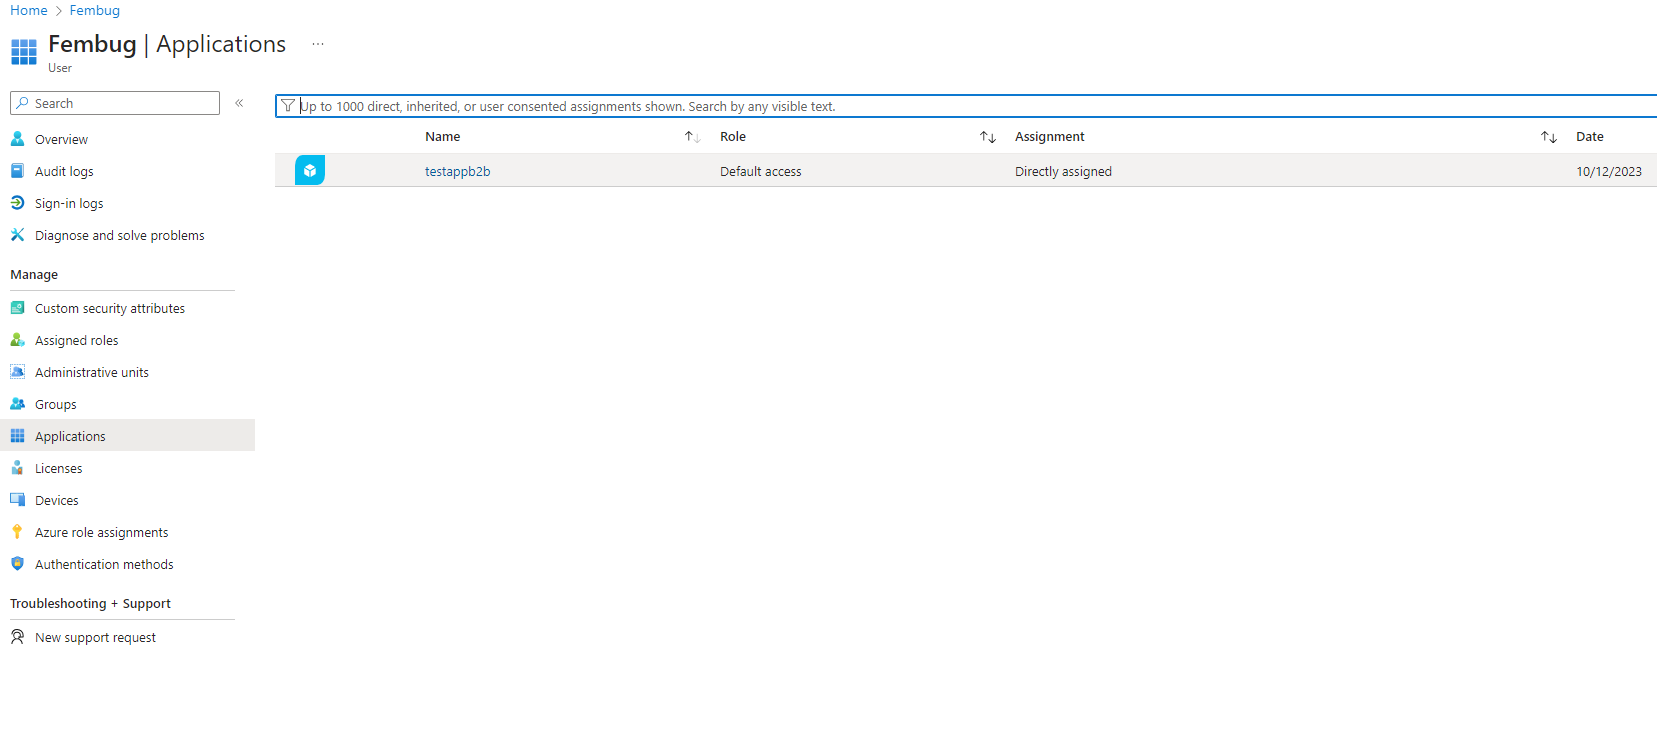
Task: Click the 10/12/2023 date cell
Action: coord(1609,172)
